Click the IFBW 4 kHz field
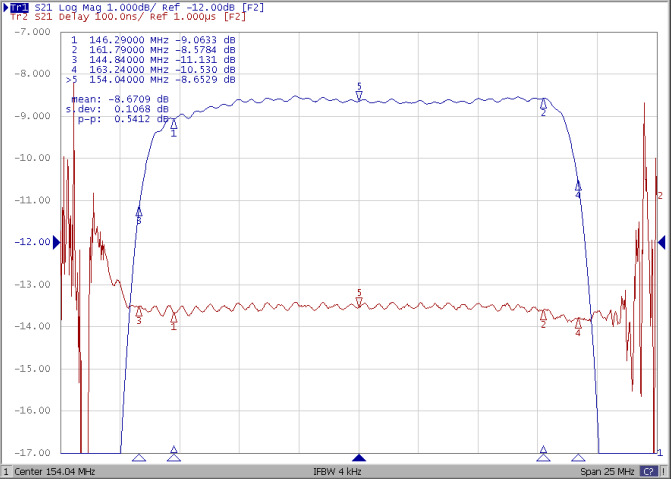This screenshot has width=671, height=479. pyautogui.click(x=335, y=471)
